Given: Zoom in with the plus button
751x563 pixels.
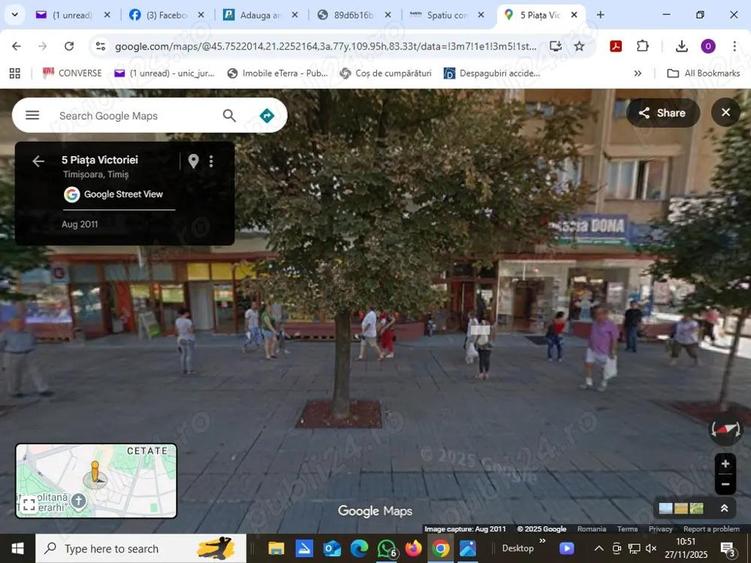Looking at the screenshot, I should pos(725,463).
